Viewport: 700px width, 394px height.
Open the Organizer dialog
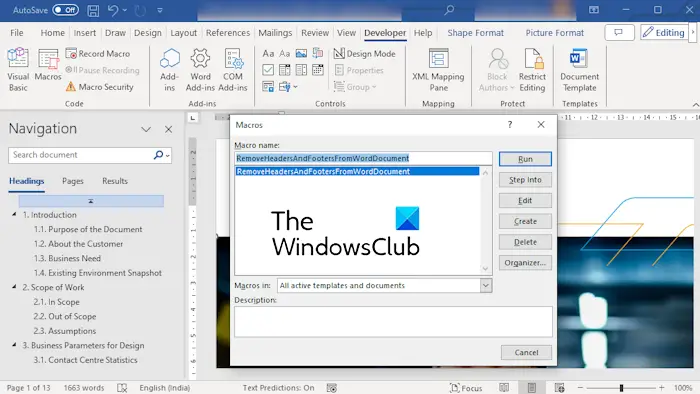525,263
